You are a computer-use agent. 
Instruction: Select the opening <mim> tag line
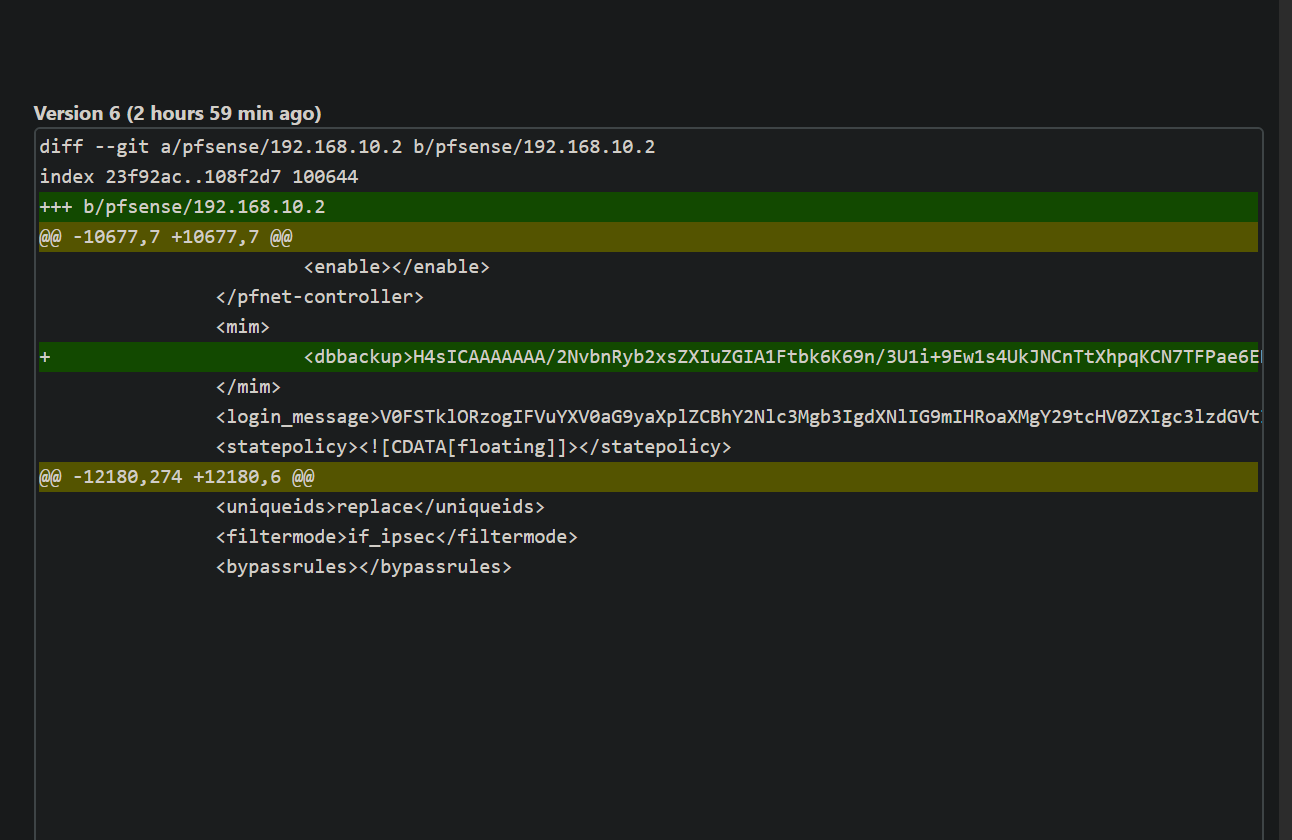click(242, 327)
